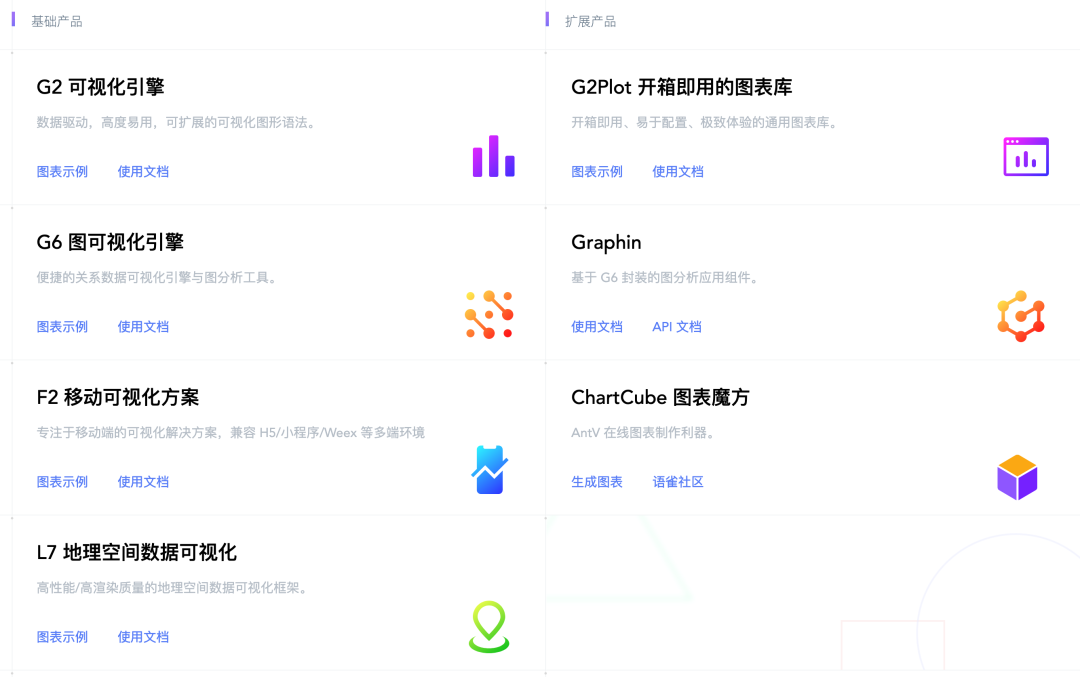Image resolution: width=1080 pixels, height=677 pixels.
Task: Click the description 开箱即用、易于配置、极致体验的通用图表库
Action: coord(705,123)
